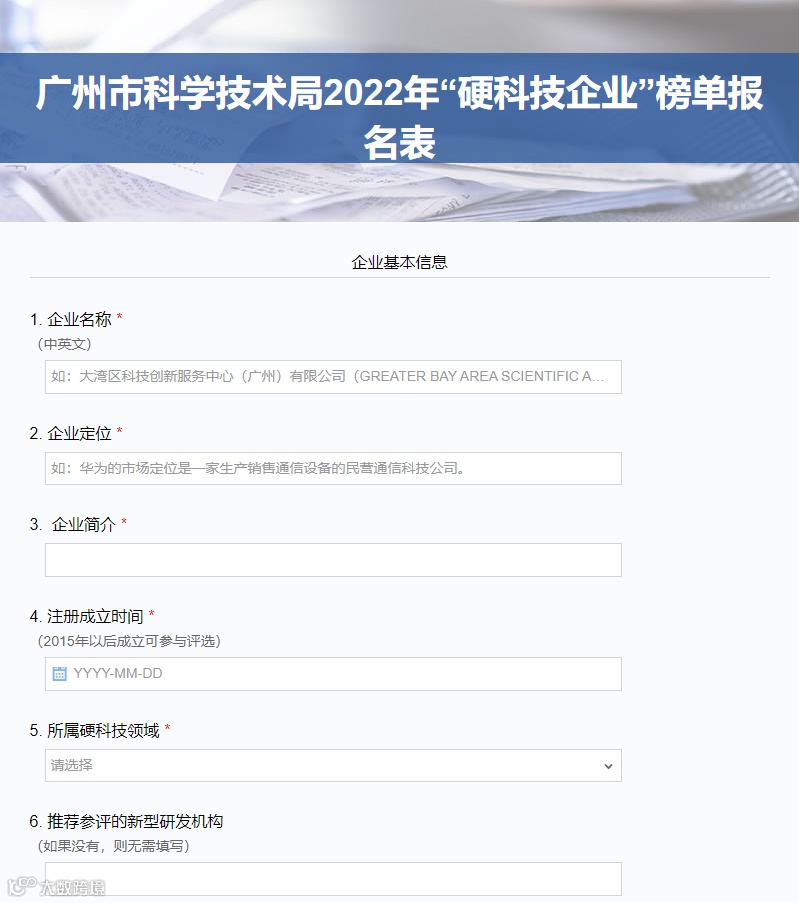The width and height of the screenshot is (799, 903).
Task: Open the 请选择 combo box
Action: tap(333, 765)
